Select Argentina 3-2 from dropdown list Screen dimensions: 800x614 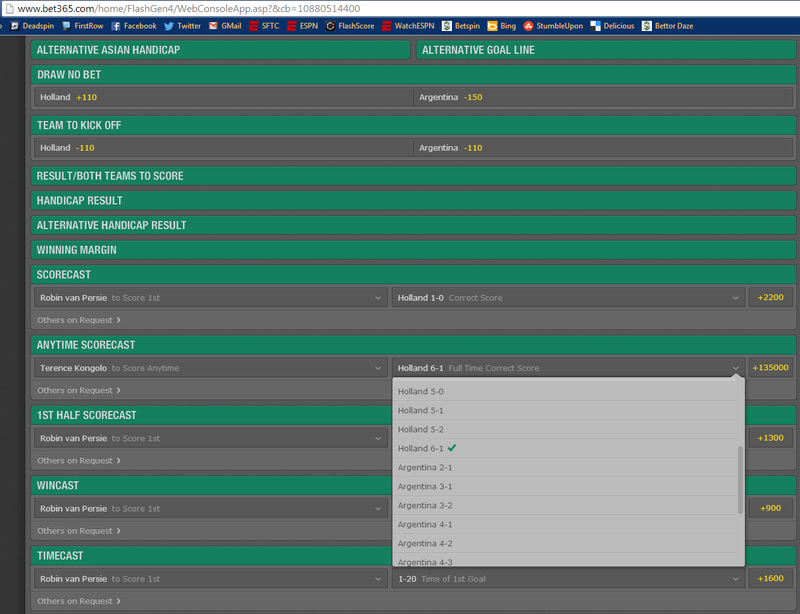click(x=565, y=505)
